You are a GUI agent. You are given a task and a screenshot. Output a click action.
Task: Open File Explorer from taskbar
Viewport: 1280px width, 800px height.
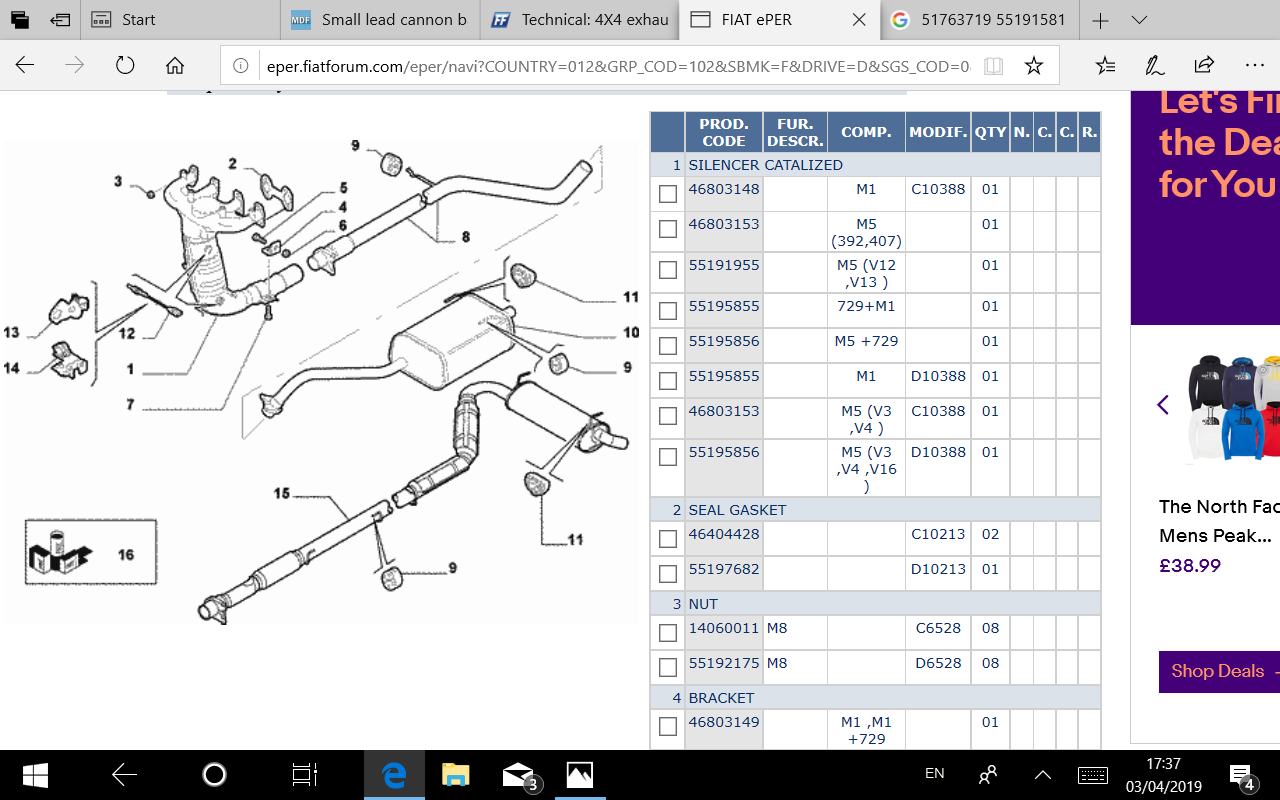tap(456, 775)
